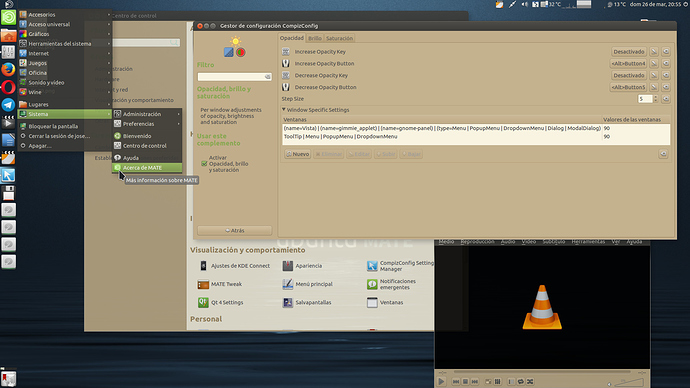The height and width of the screenshot is (388, 690).
Task: Open Apariencia settings icon
Action: pos(287,266)
